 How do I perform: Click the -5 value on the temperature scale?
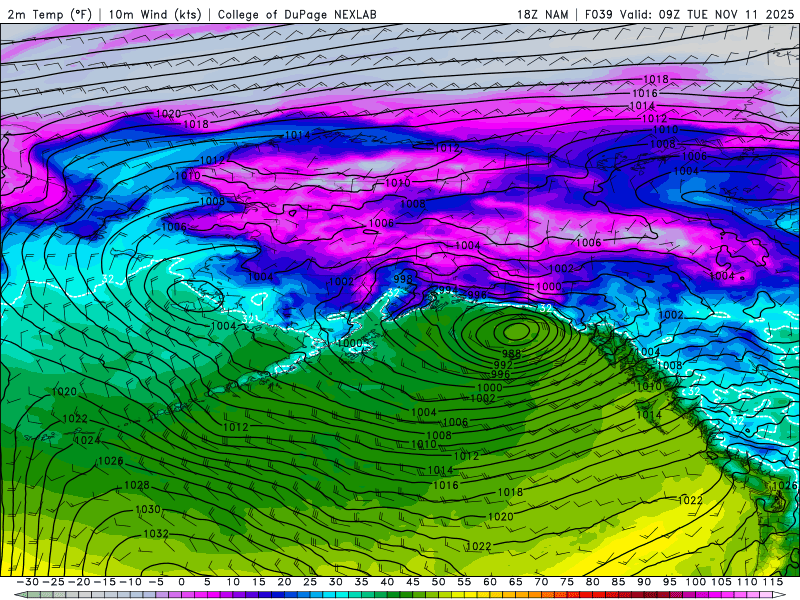pyautogui.click(x=156, y=582)
